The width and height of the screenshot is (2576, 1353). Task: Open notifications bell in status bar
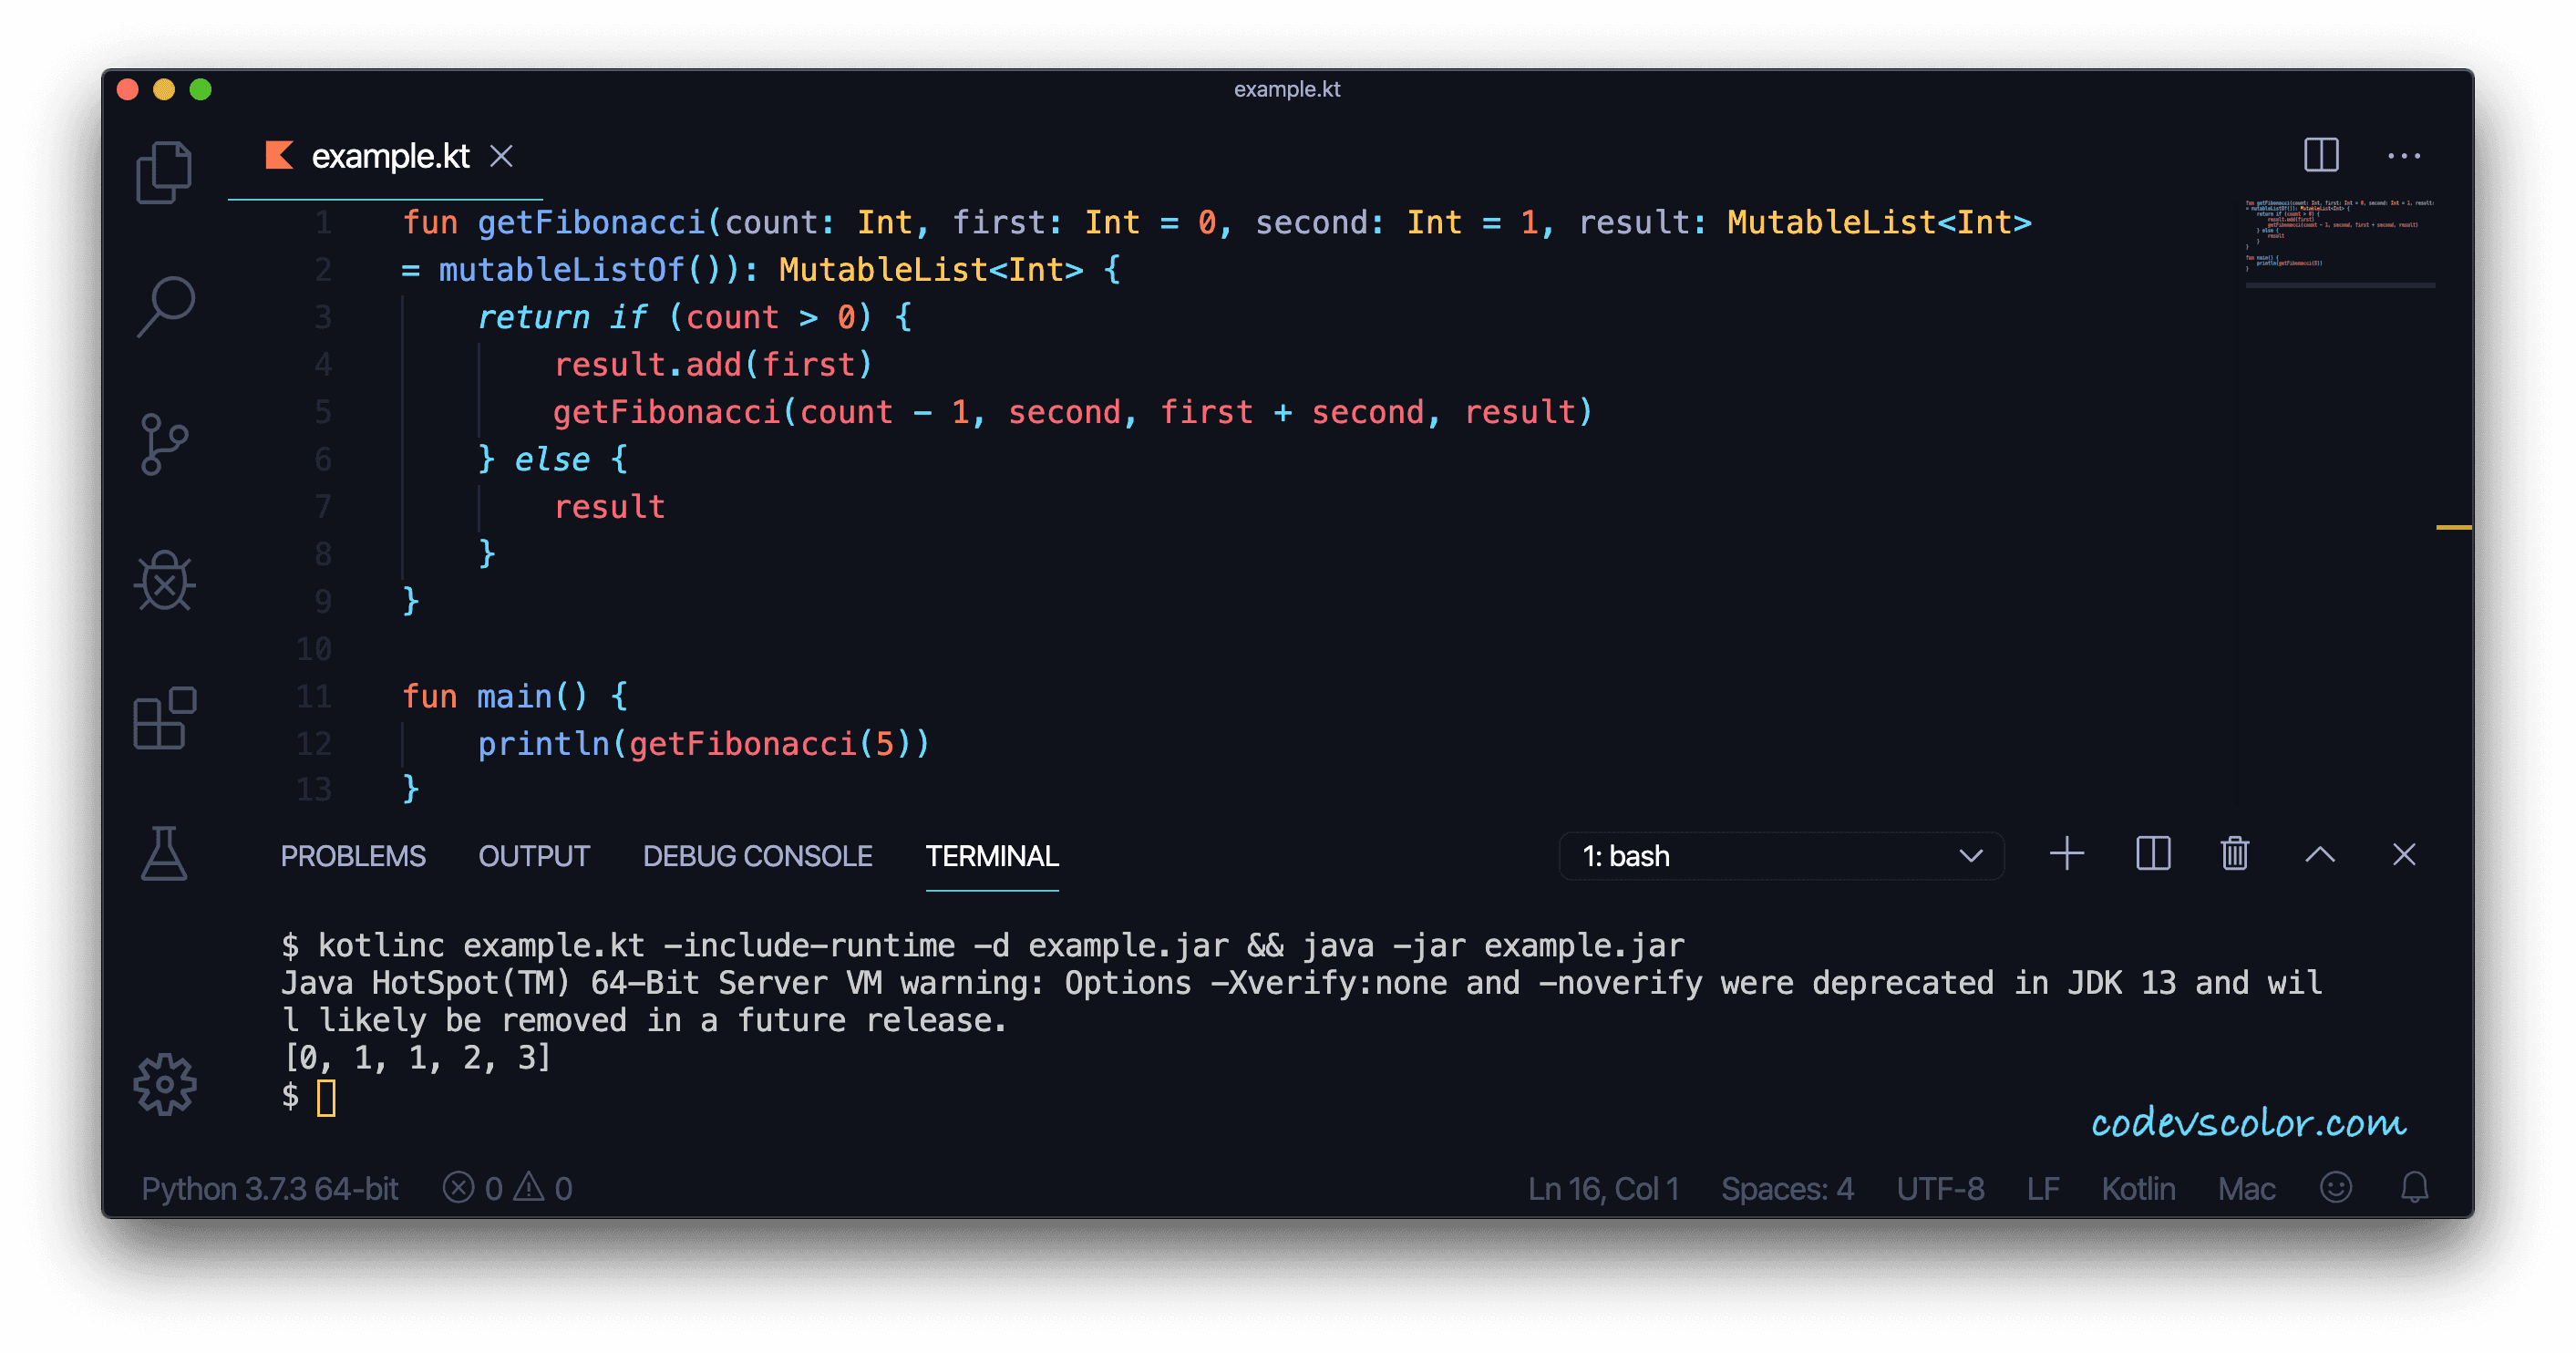coord(2414,1187)
